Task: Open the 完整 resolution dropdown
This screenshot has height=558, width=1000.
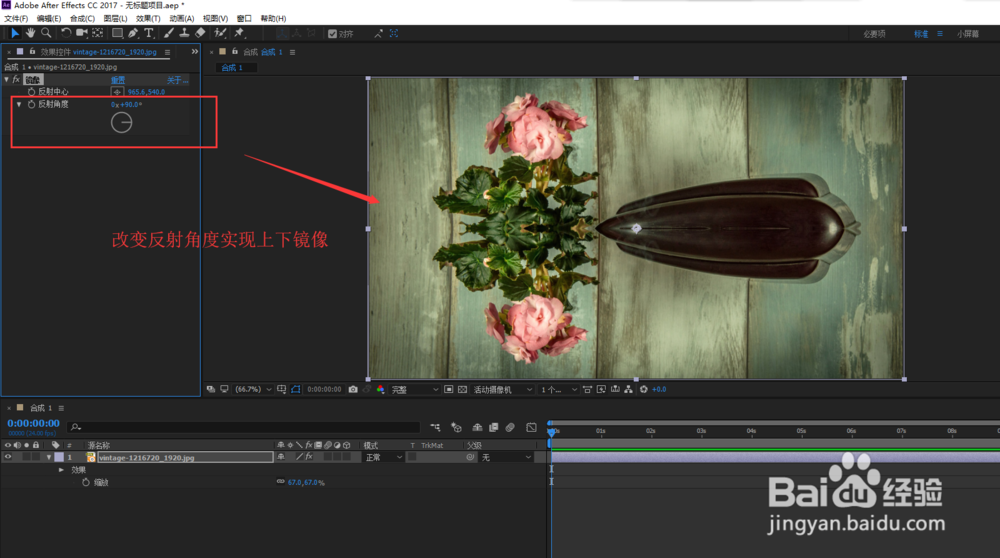Action: point(415,389)
